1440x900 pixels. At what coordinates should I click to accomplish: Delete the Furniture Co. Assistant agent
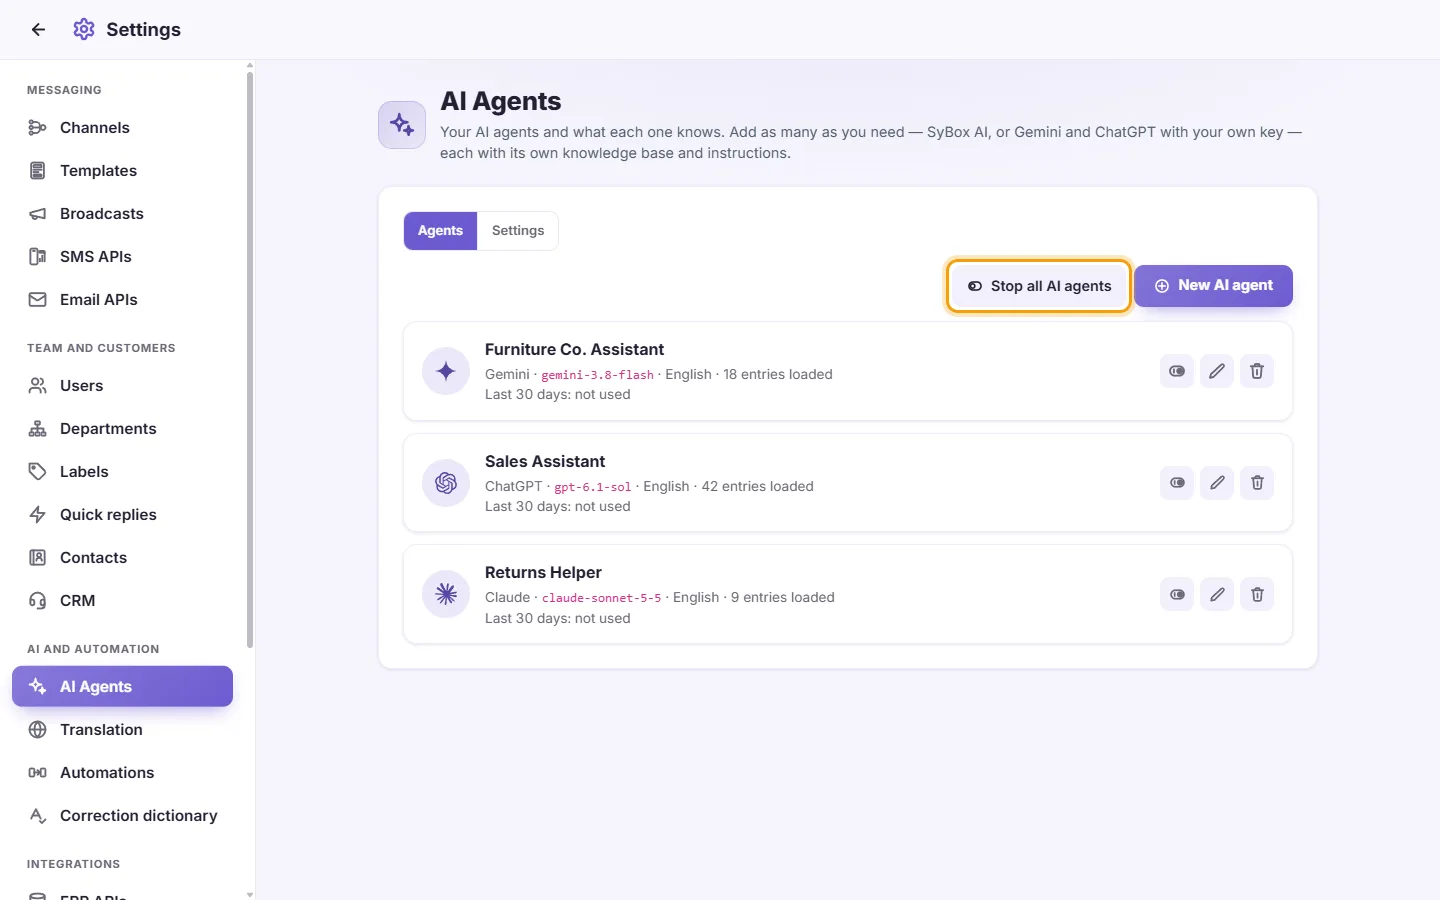click(x=1257, y=371)
